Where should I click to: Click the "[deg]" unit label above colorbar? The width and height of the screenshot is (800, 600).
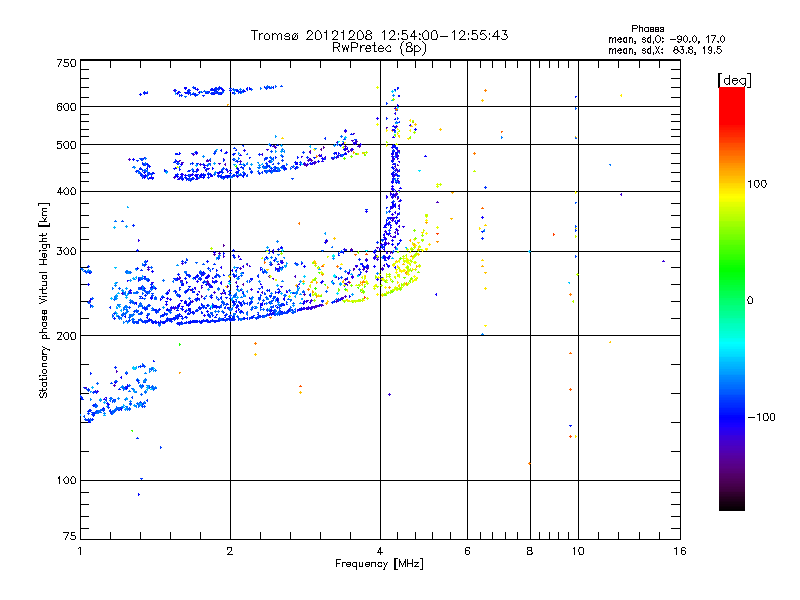coord(734,80)
